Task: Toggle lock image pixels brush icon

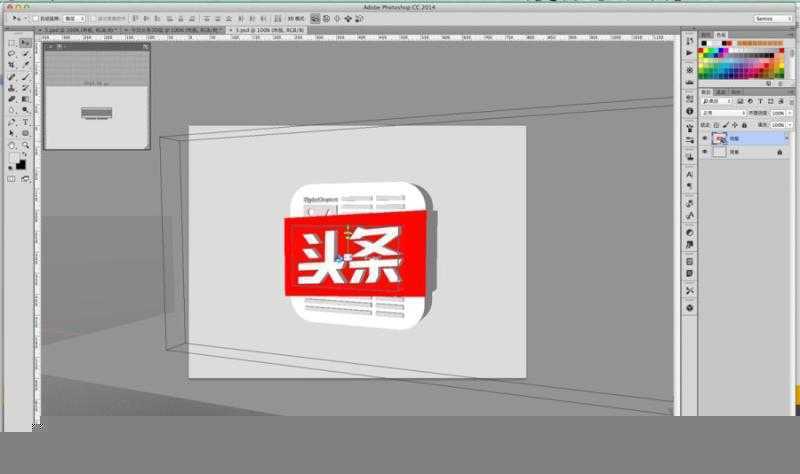Action: 726,125
